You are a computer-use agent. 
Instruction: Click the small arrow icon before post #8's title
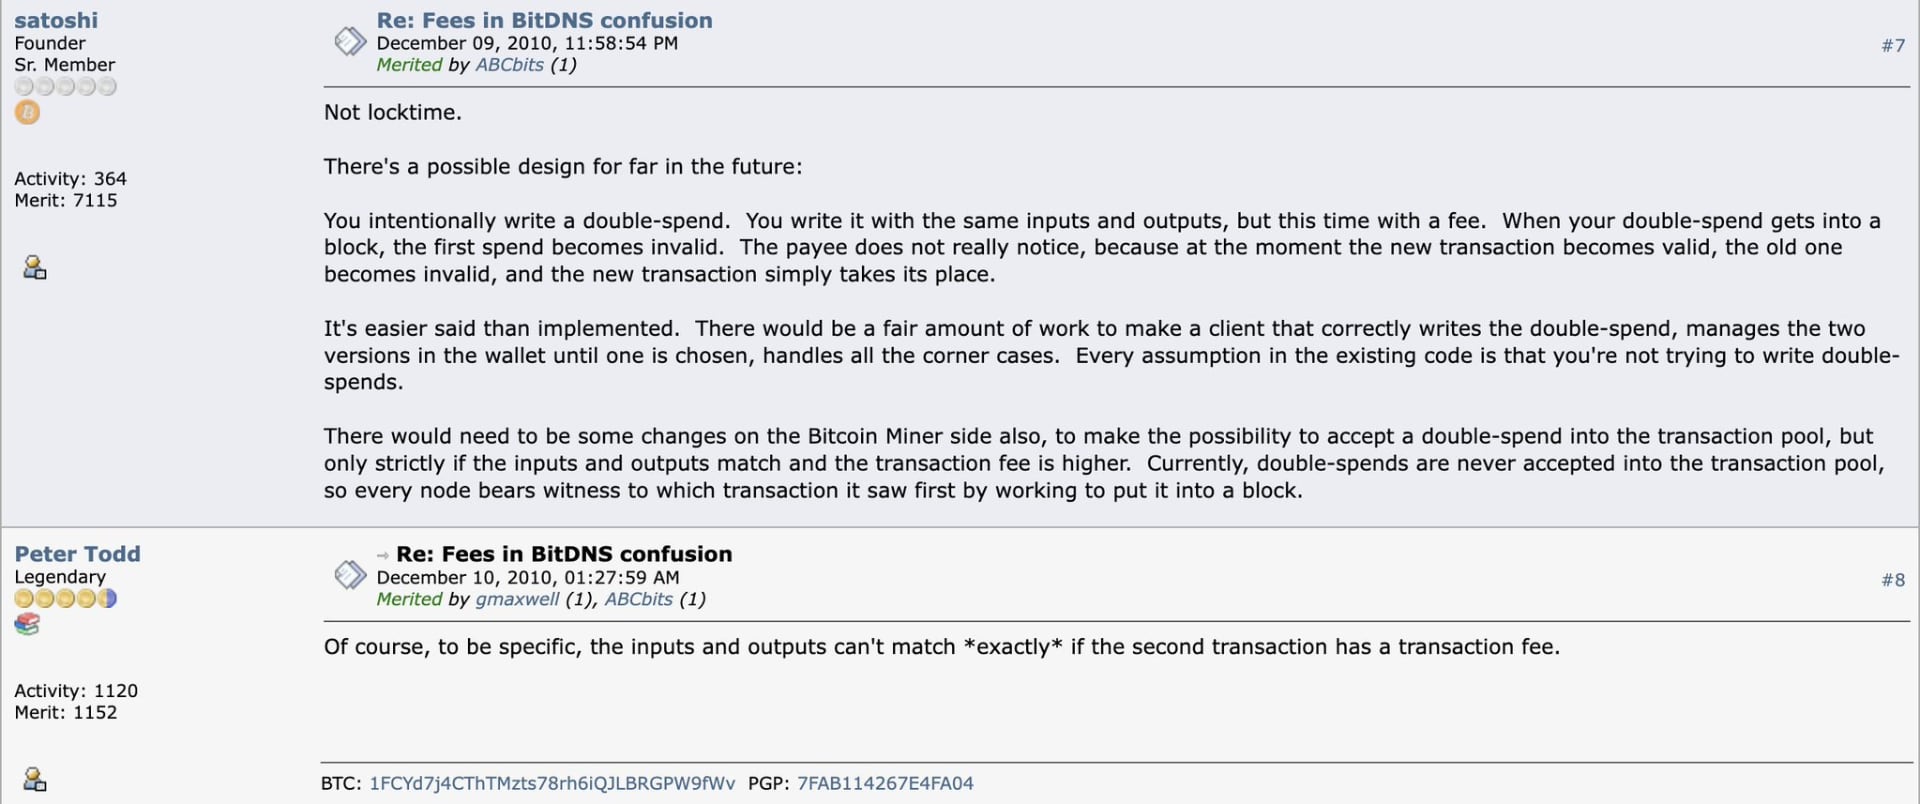(382, 556)
